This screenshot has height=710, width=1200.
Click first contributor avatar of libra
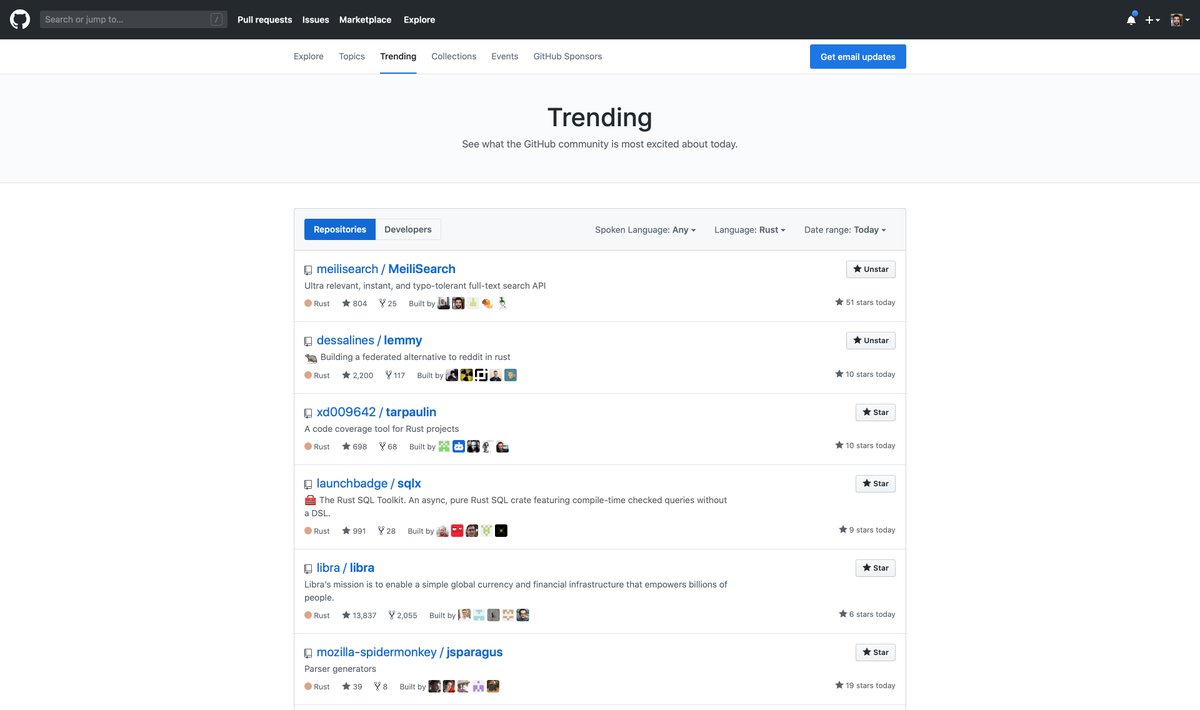point(464,615)
